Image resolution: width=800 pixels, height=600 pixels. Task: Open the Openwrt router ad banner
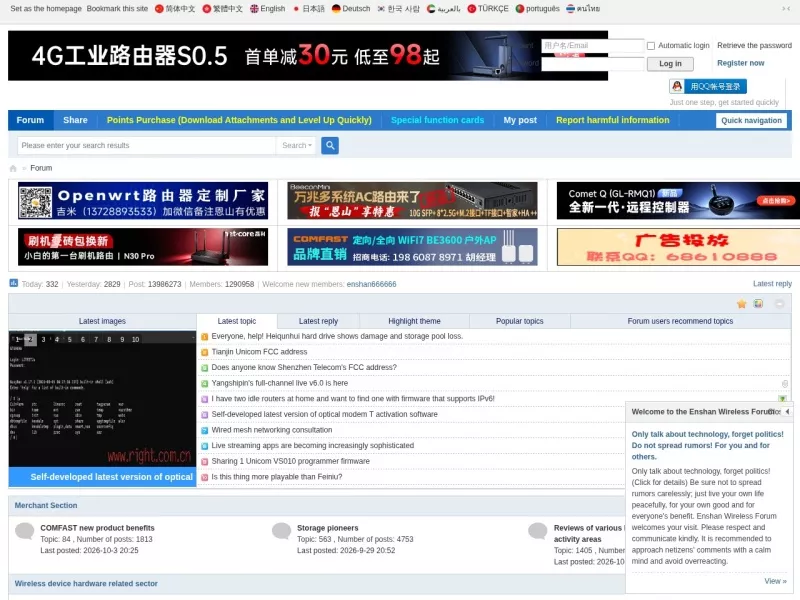pyautogui.click(x=143, y=201)
